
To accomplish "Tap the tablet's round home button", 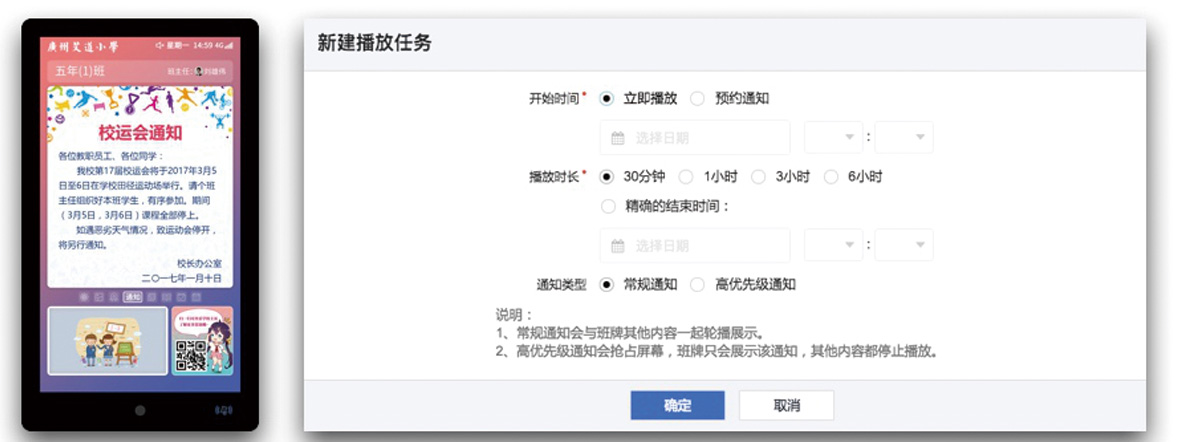I will pyautogui.click(x=140, y=410).
